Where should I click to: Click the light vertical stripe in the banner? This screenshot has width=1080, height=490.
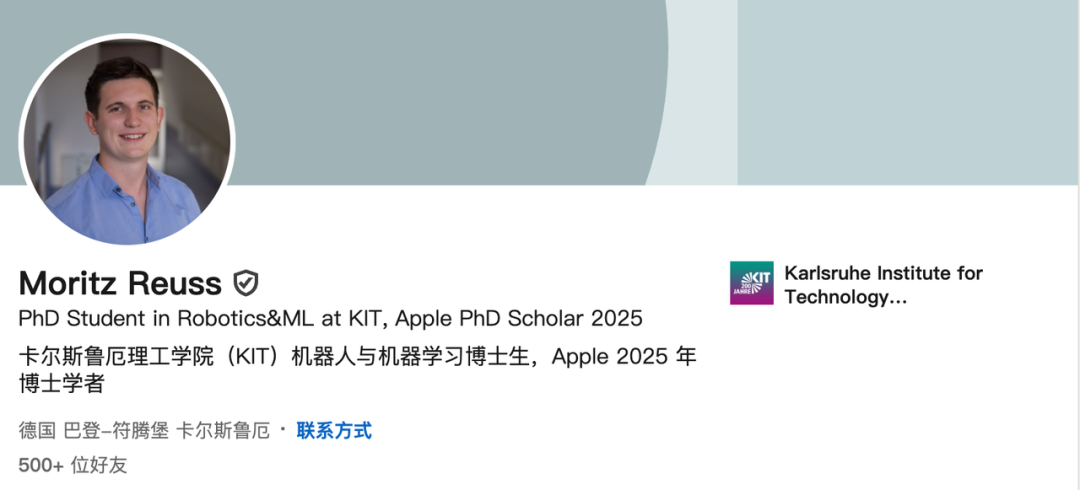point(702,90)
